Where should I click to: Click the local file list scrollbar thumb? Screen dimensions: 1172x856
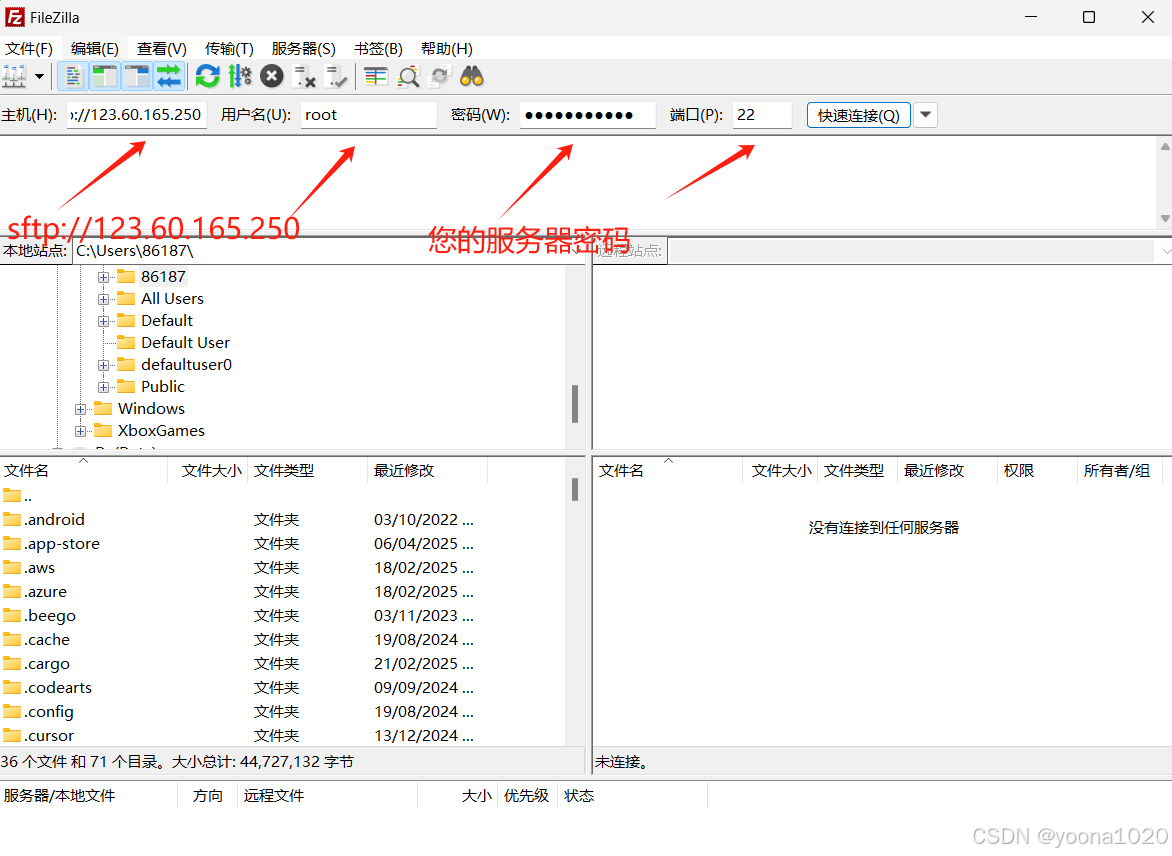pos(575,490)
